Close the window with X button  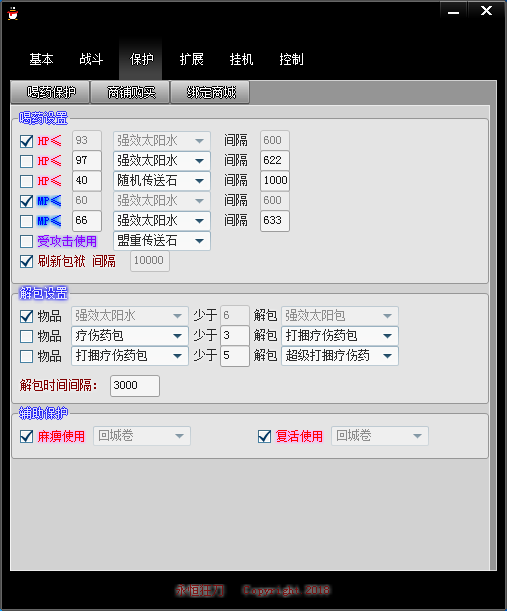[x=486, y=11]
